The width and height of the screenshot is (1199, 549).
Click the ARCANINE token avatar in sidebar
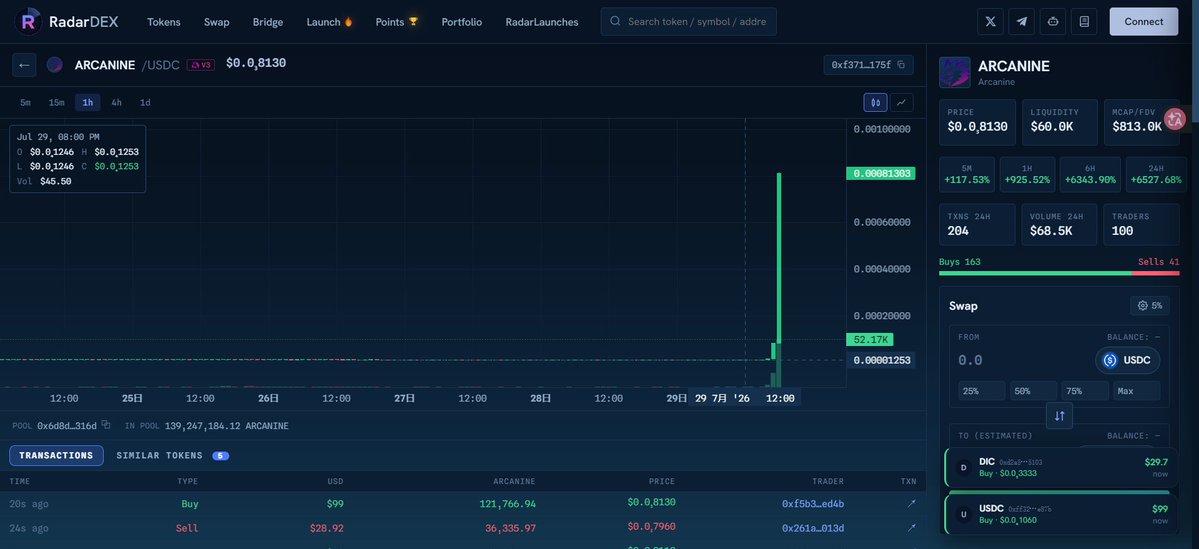click(x=954, y=72)
